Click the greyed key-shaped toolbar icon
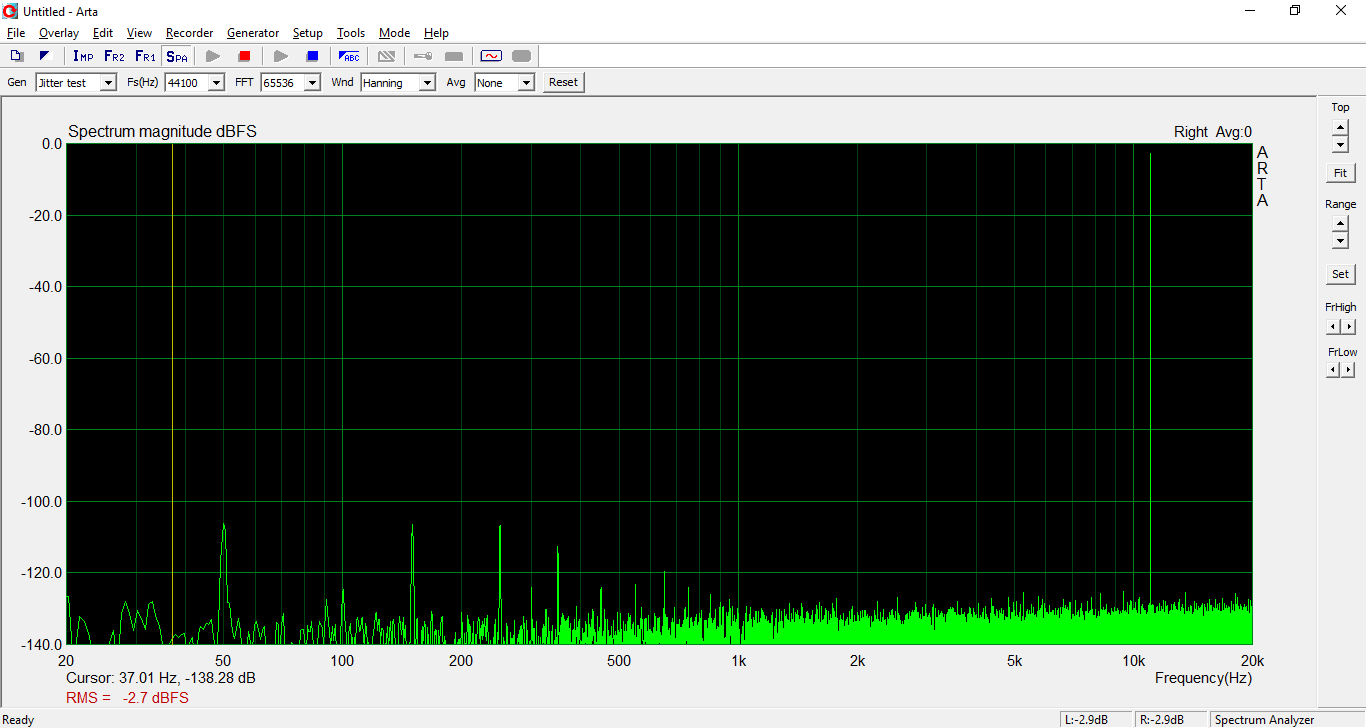 coord(423,56)
